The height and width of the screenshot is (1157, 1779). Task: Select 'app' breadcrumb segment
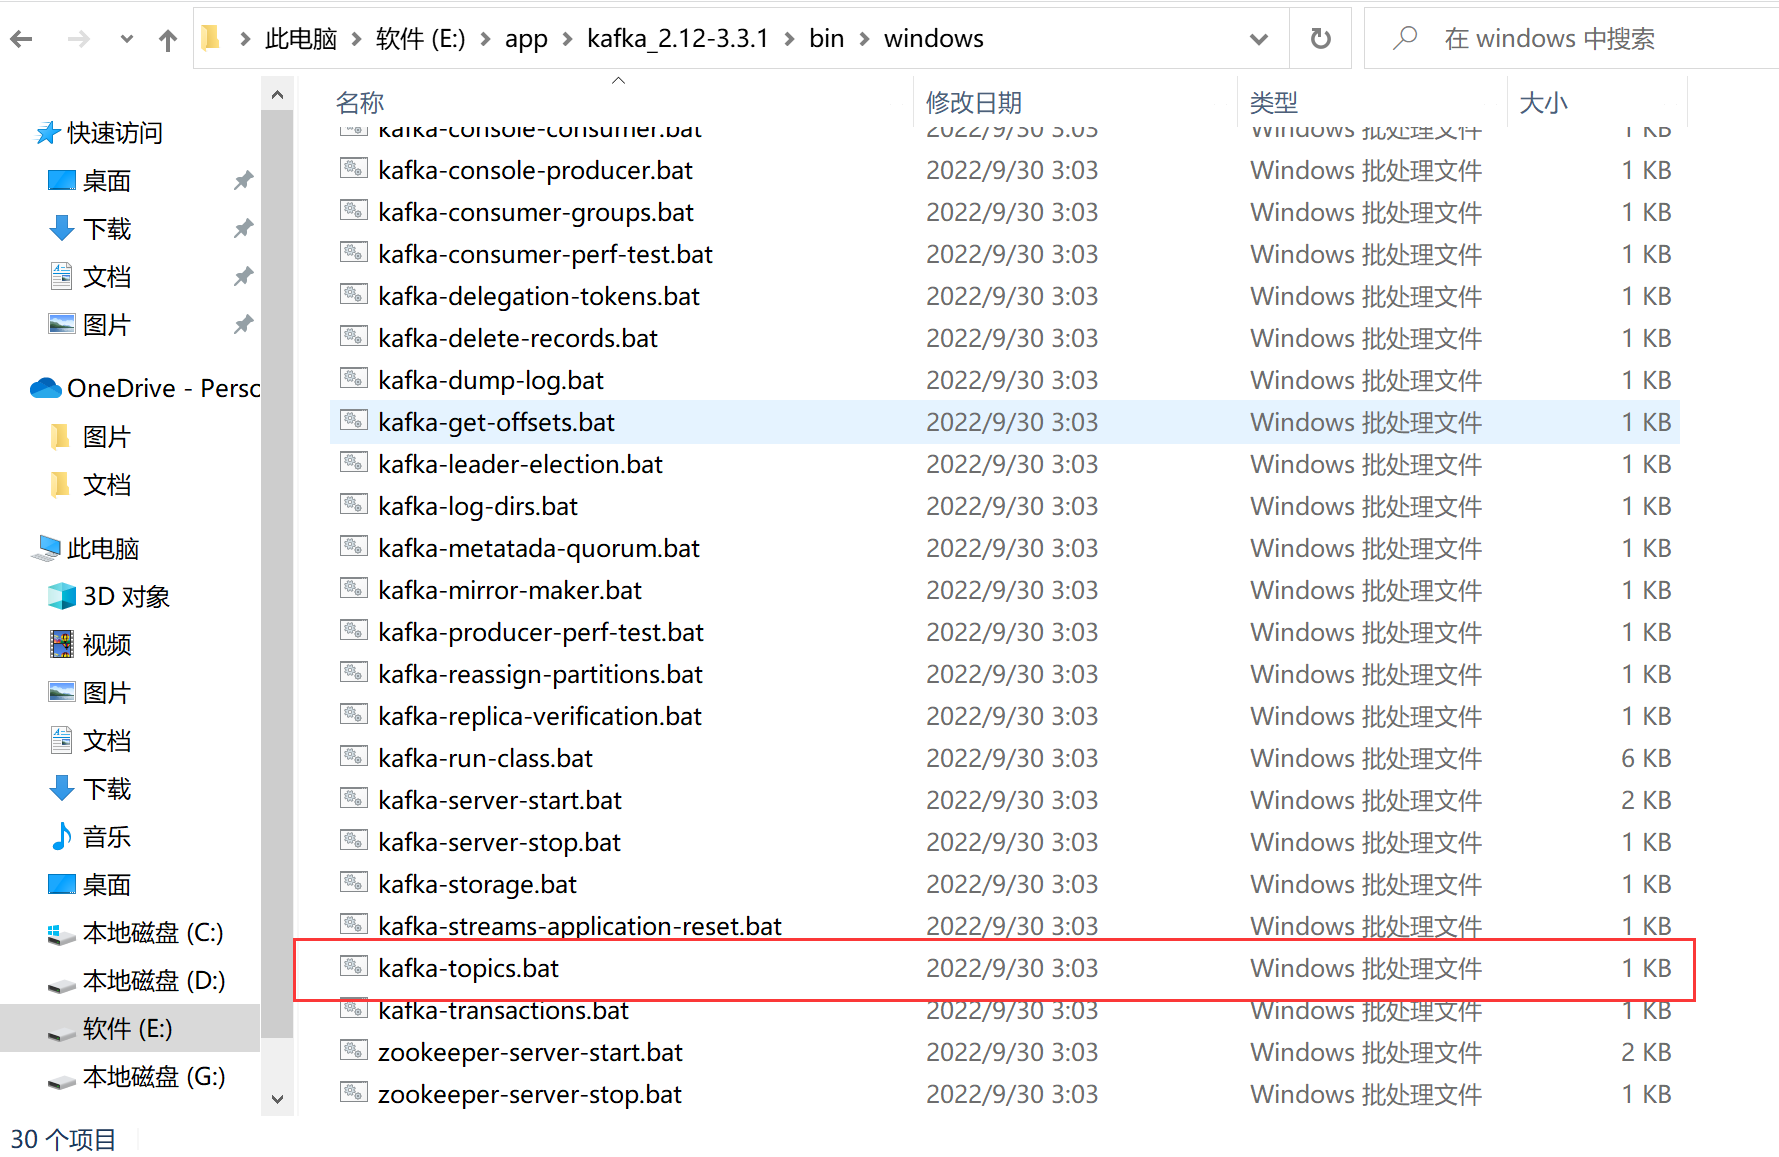pyautogui.click(x=526, y=39)
